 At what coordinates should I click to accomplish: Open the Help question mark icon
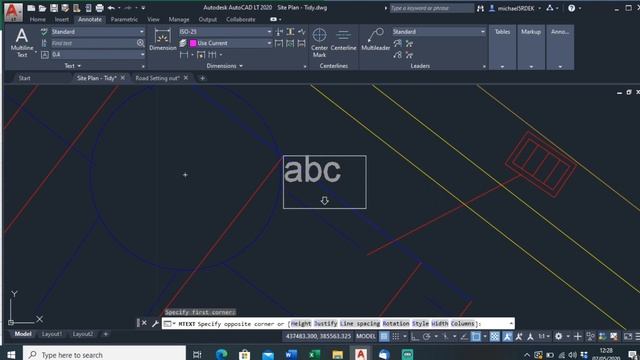(x=571, y=8)
